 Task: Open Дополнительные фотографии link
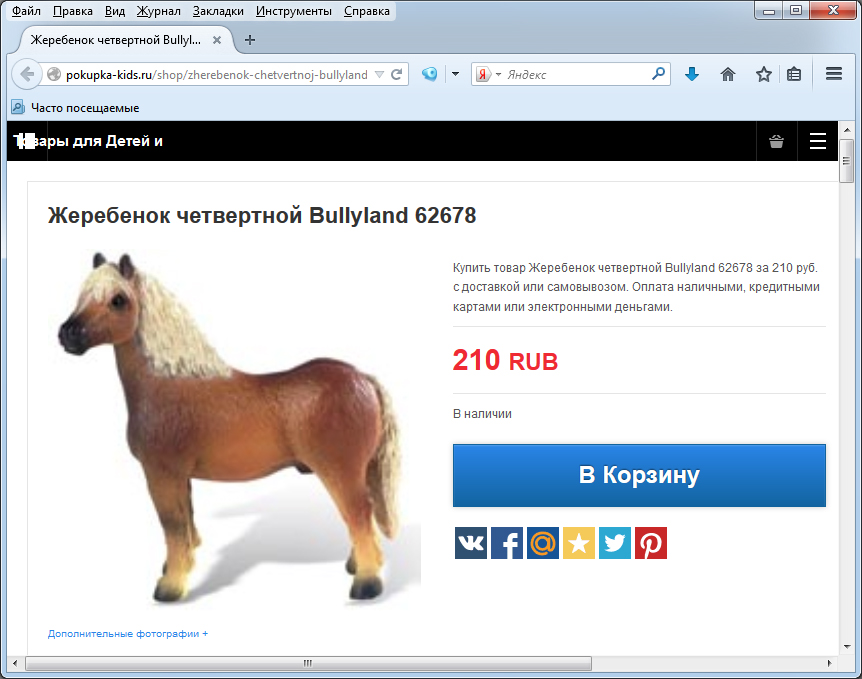(128, 633)
